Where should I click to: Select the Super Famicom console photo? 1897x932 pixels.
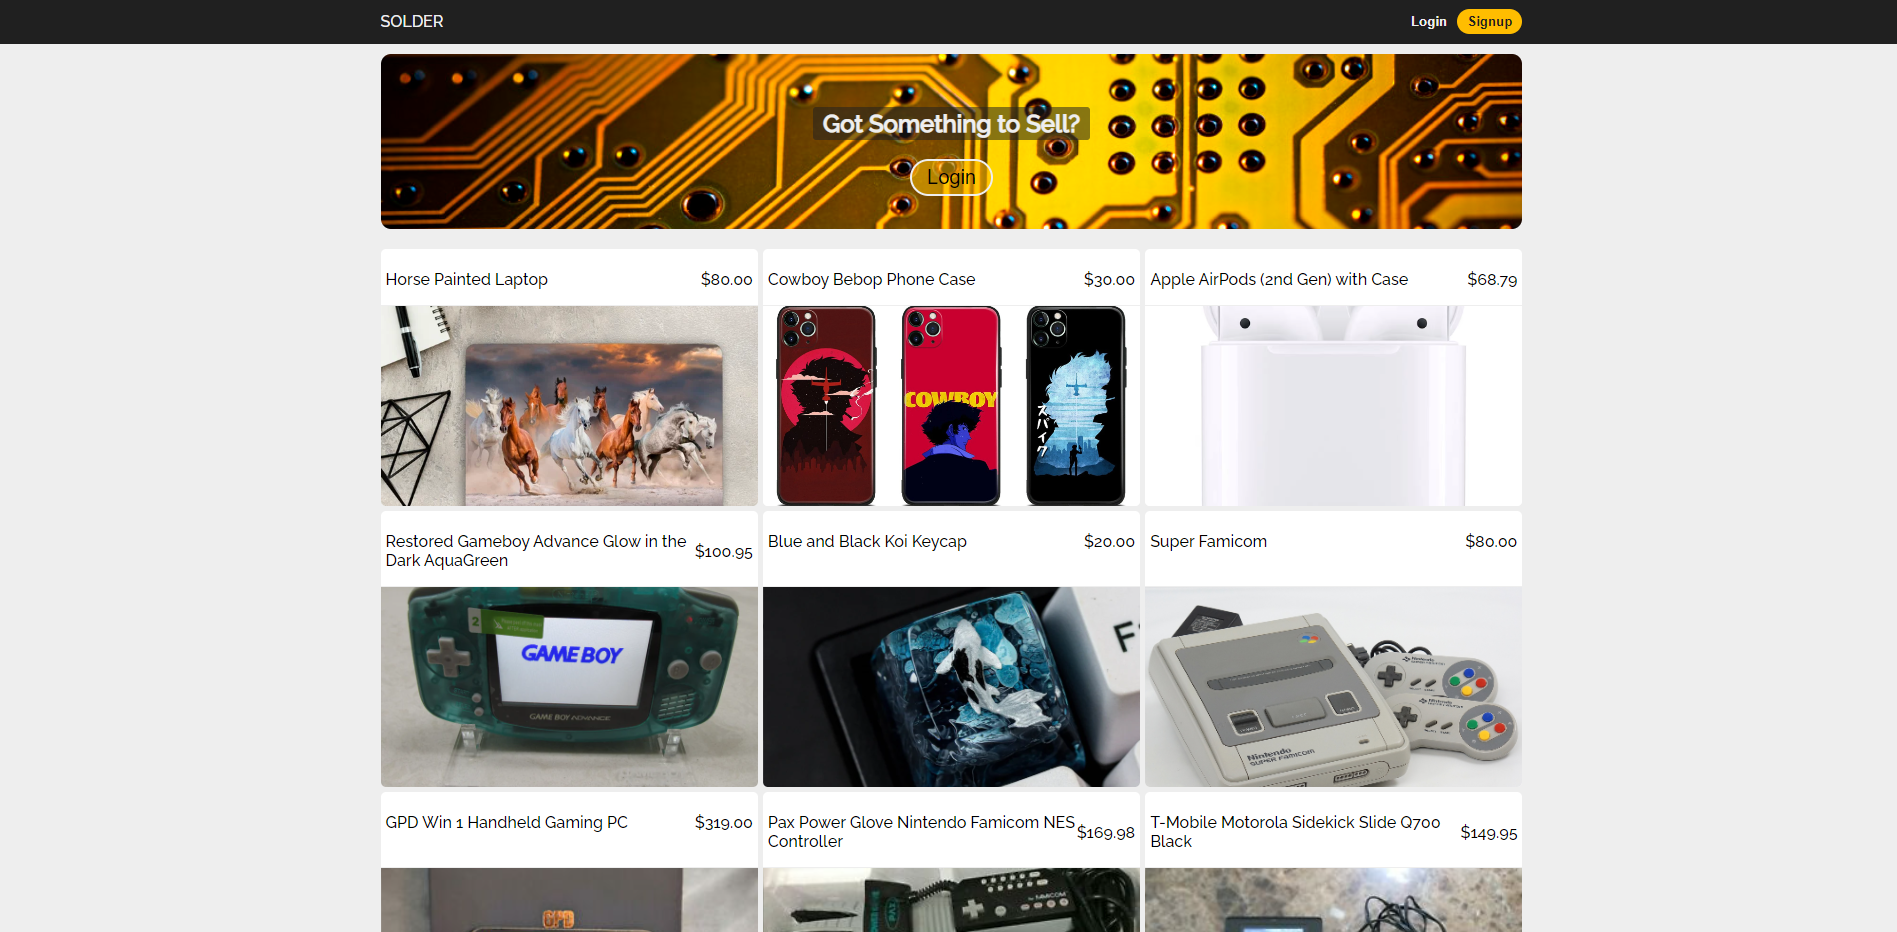click(x=1332, y=687)
